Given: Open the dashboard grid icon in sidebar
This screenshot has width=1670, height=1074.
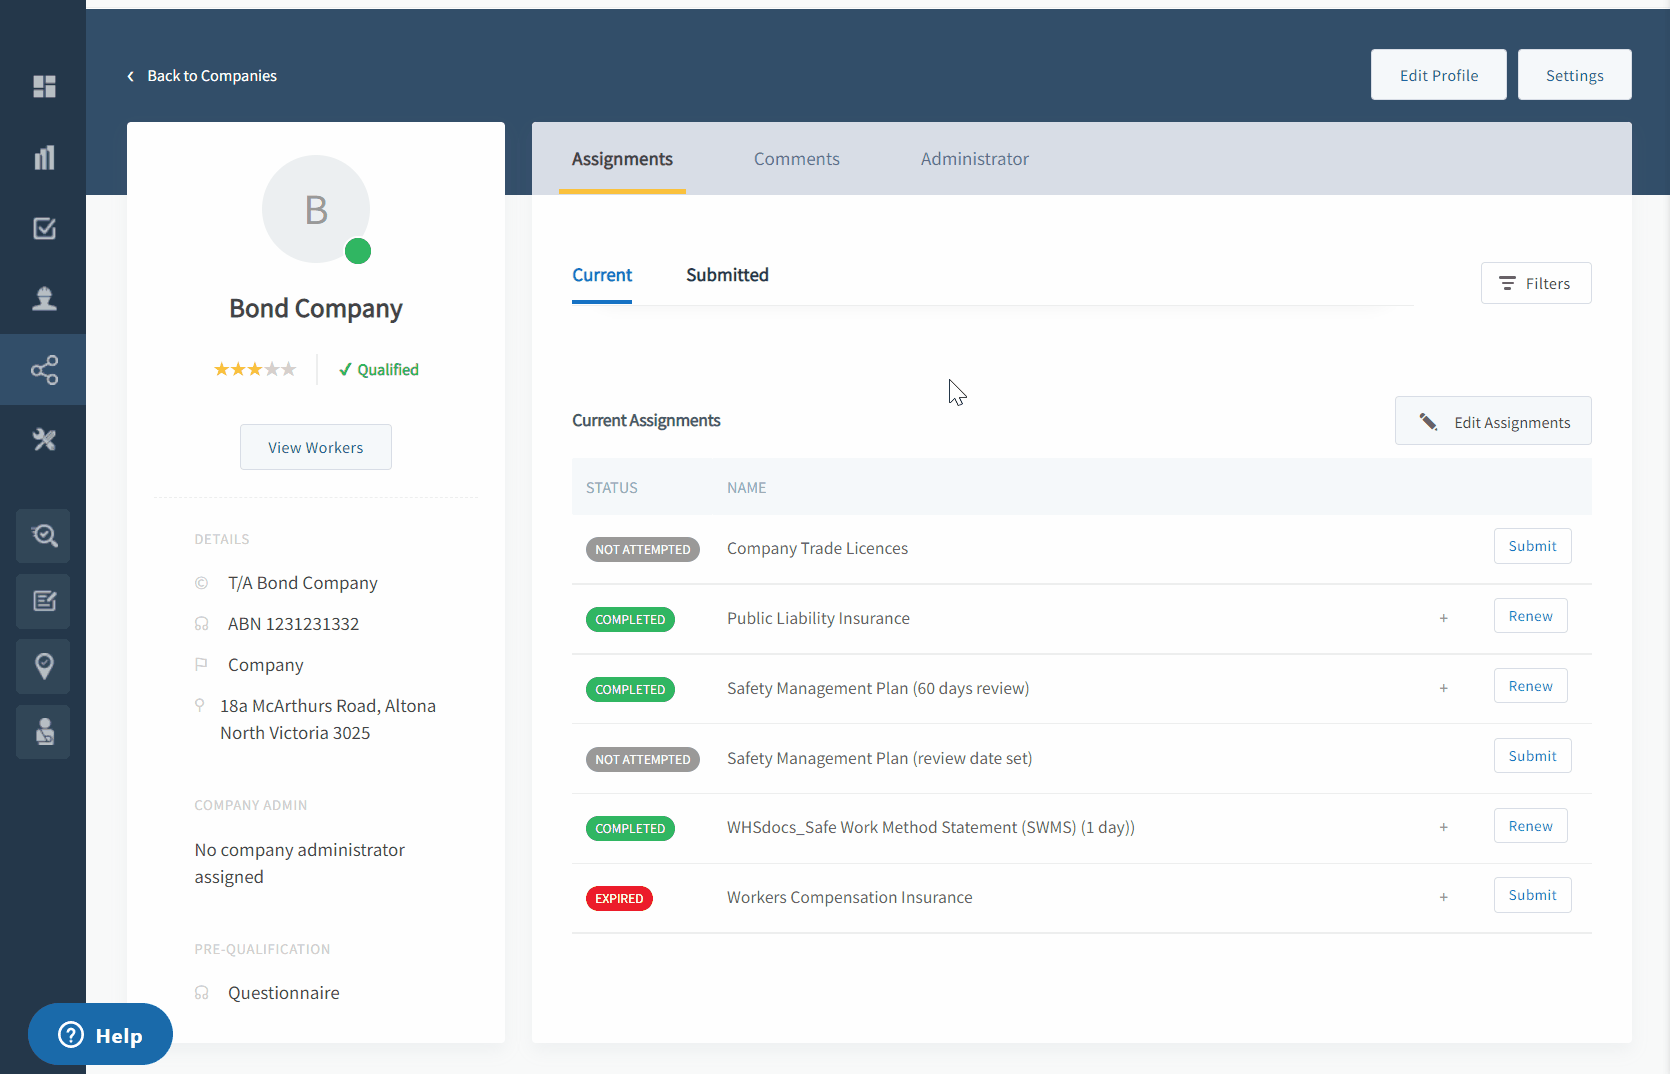Looking at the screenshot, I should (44, 87).
